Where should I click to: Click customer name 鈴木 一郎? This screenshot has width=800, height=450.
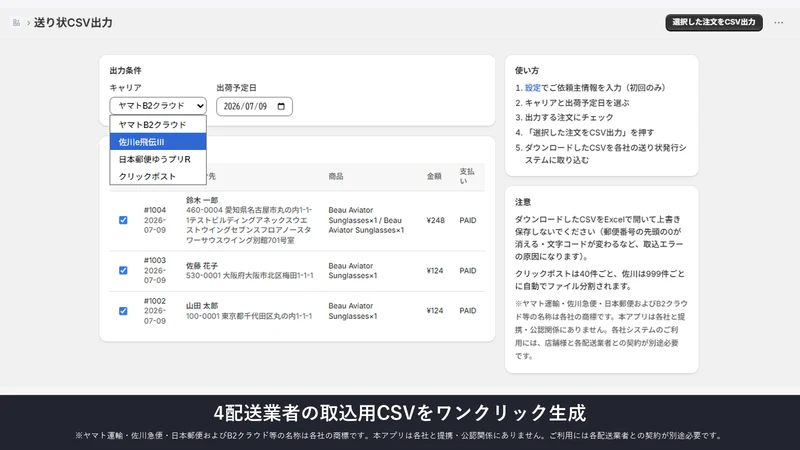(202, 200)
